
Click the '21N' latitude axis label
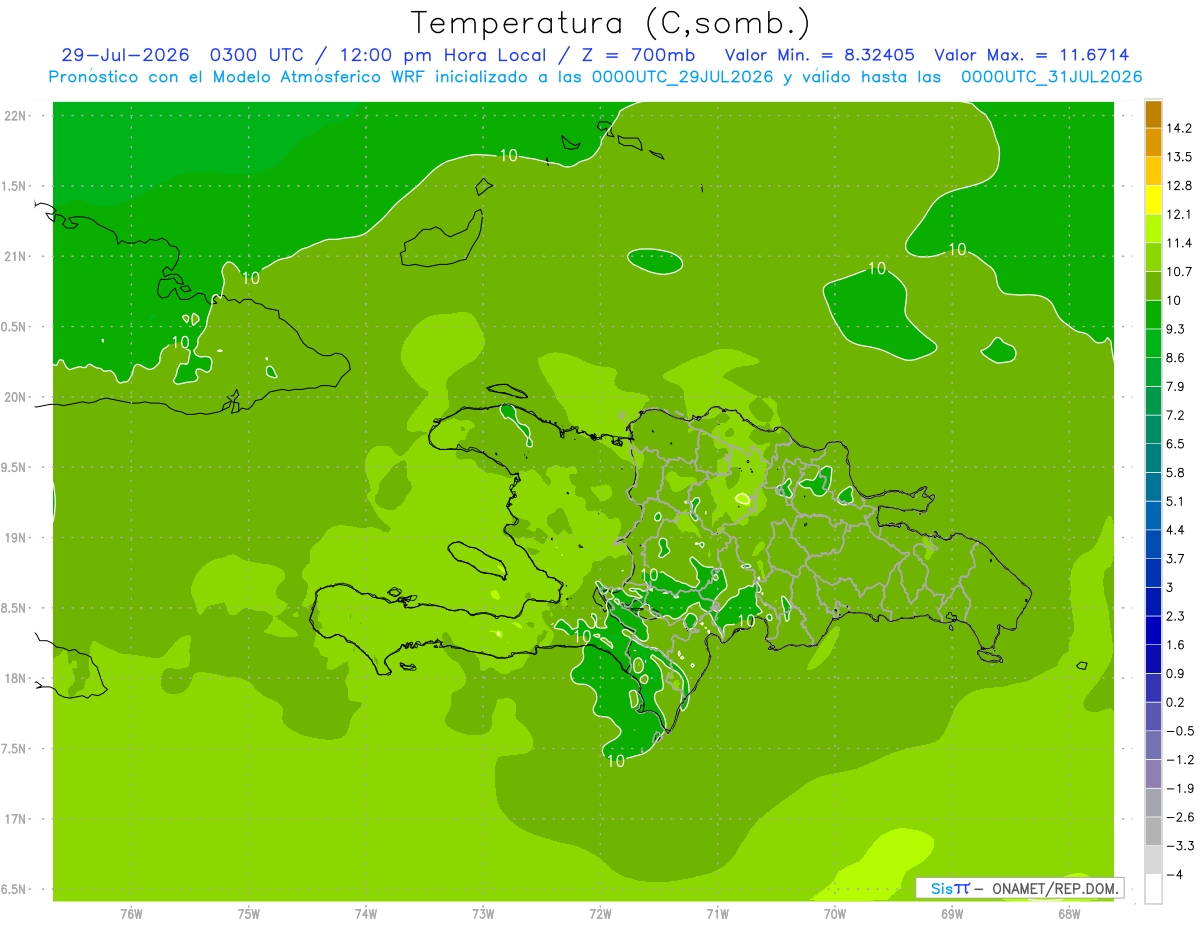(x=17, y=257)
